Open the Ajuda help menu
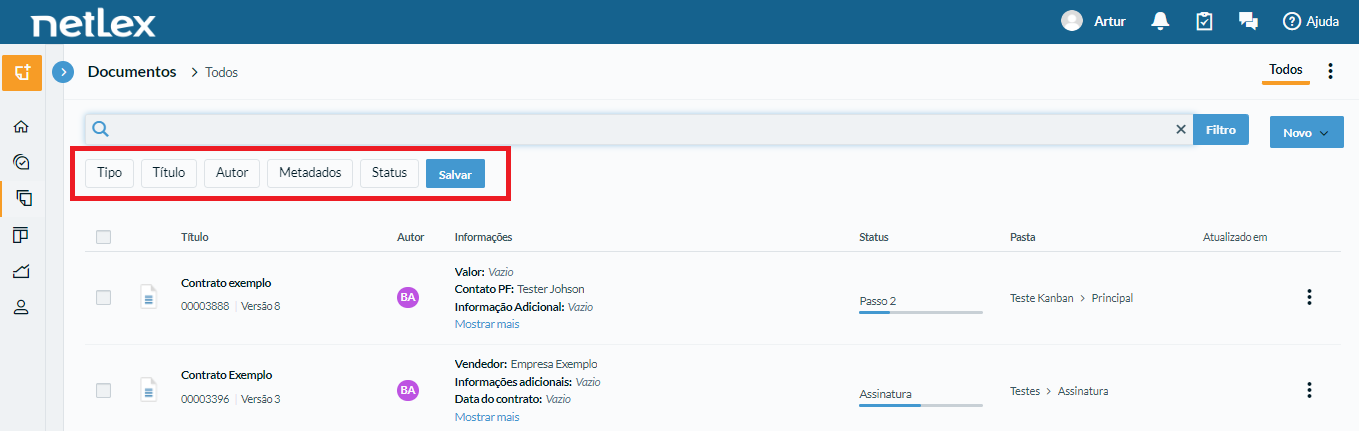The width and height of the screenshot is (1359, 438). (1311, 21)
